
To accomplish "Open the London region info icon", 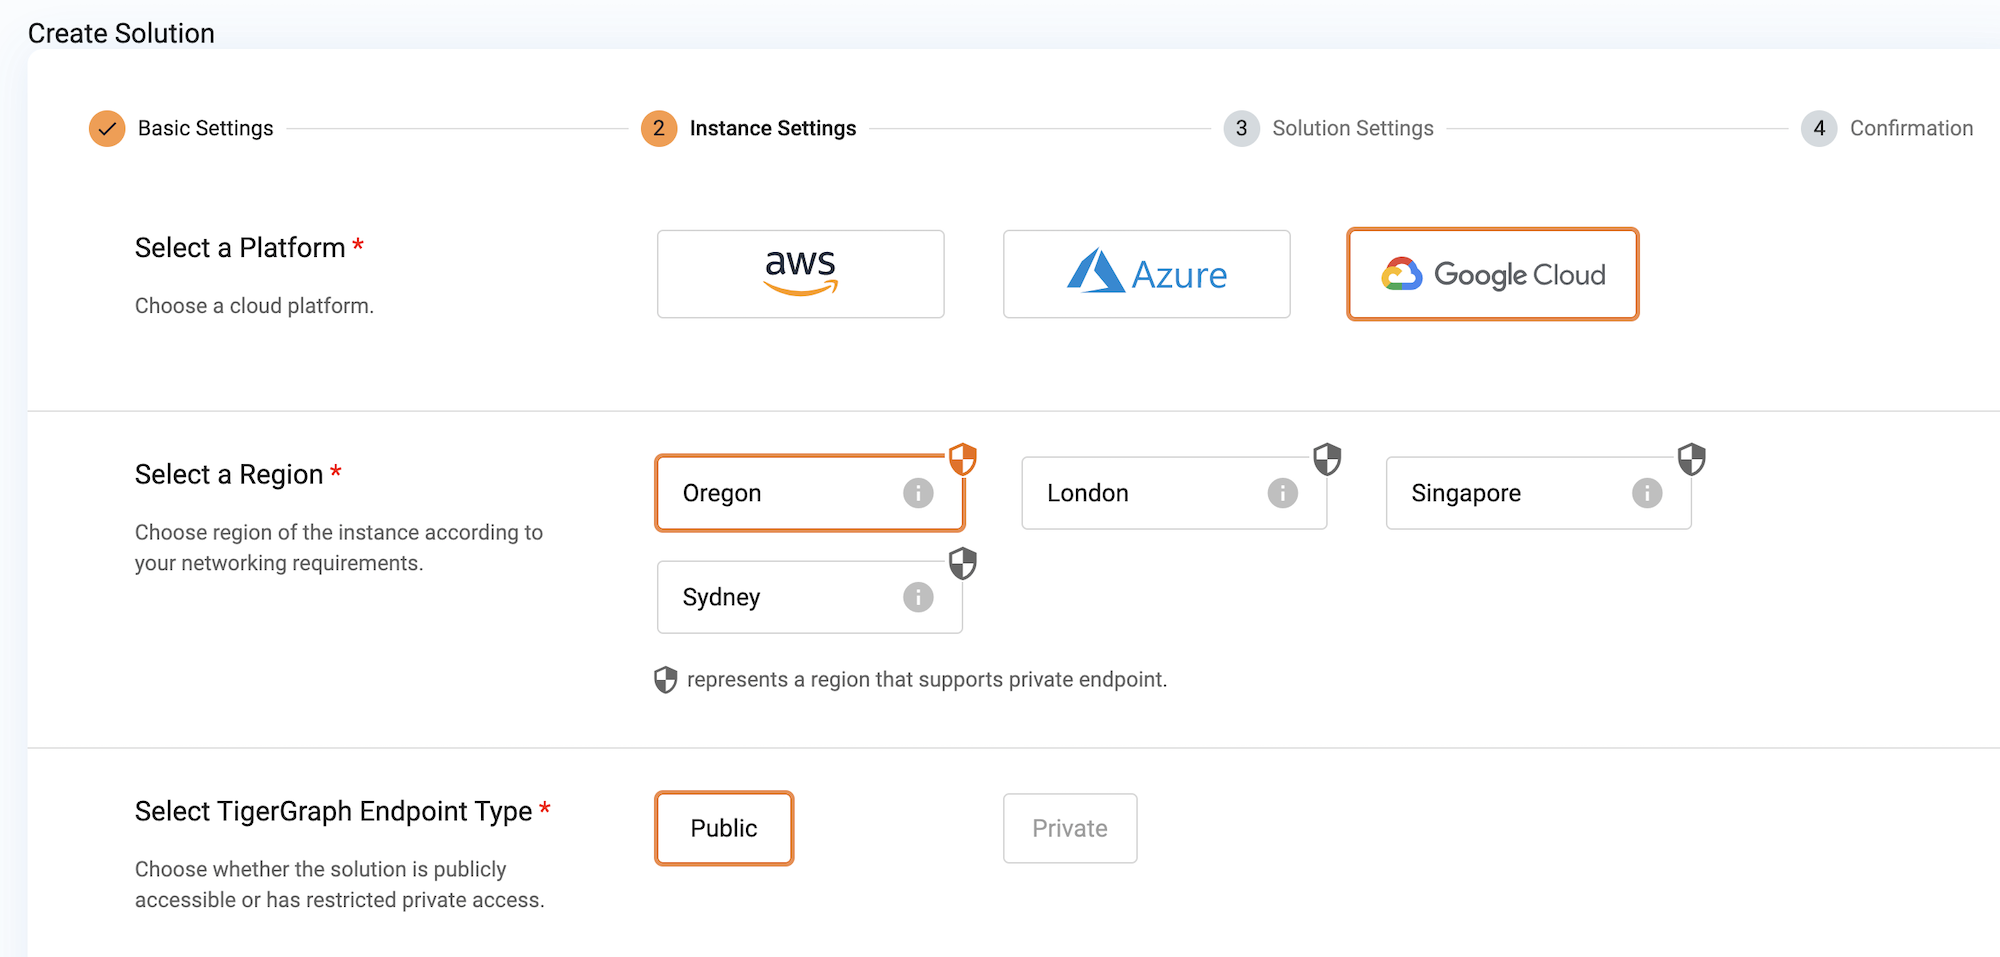I will (x=1282, y=493).
